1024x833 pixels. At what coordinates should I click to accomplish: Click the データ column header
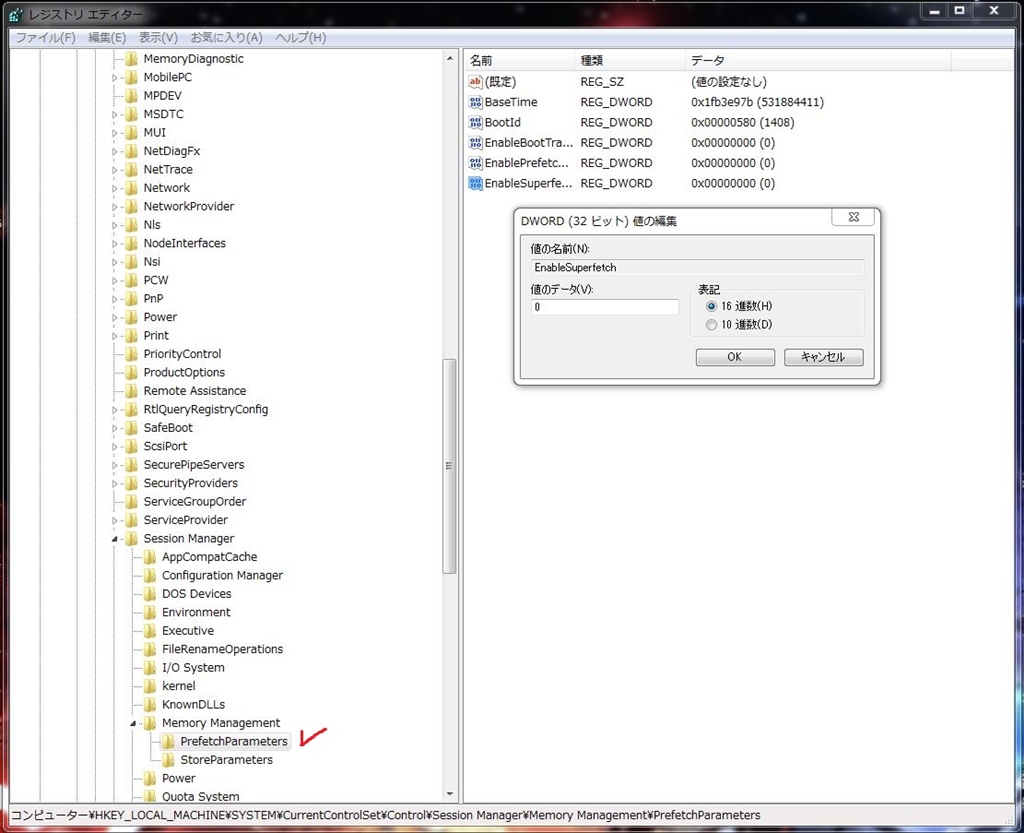818,60
